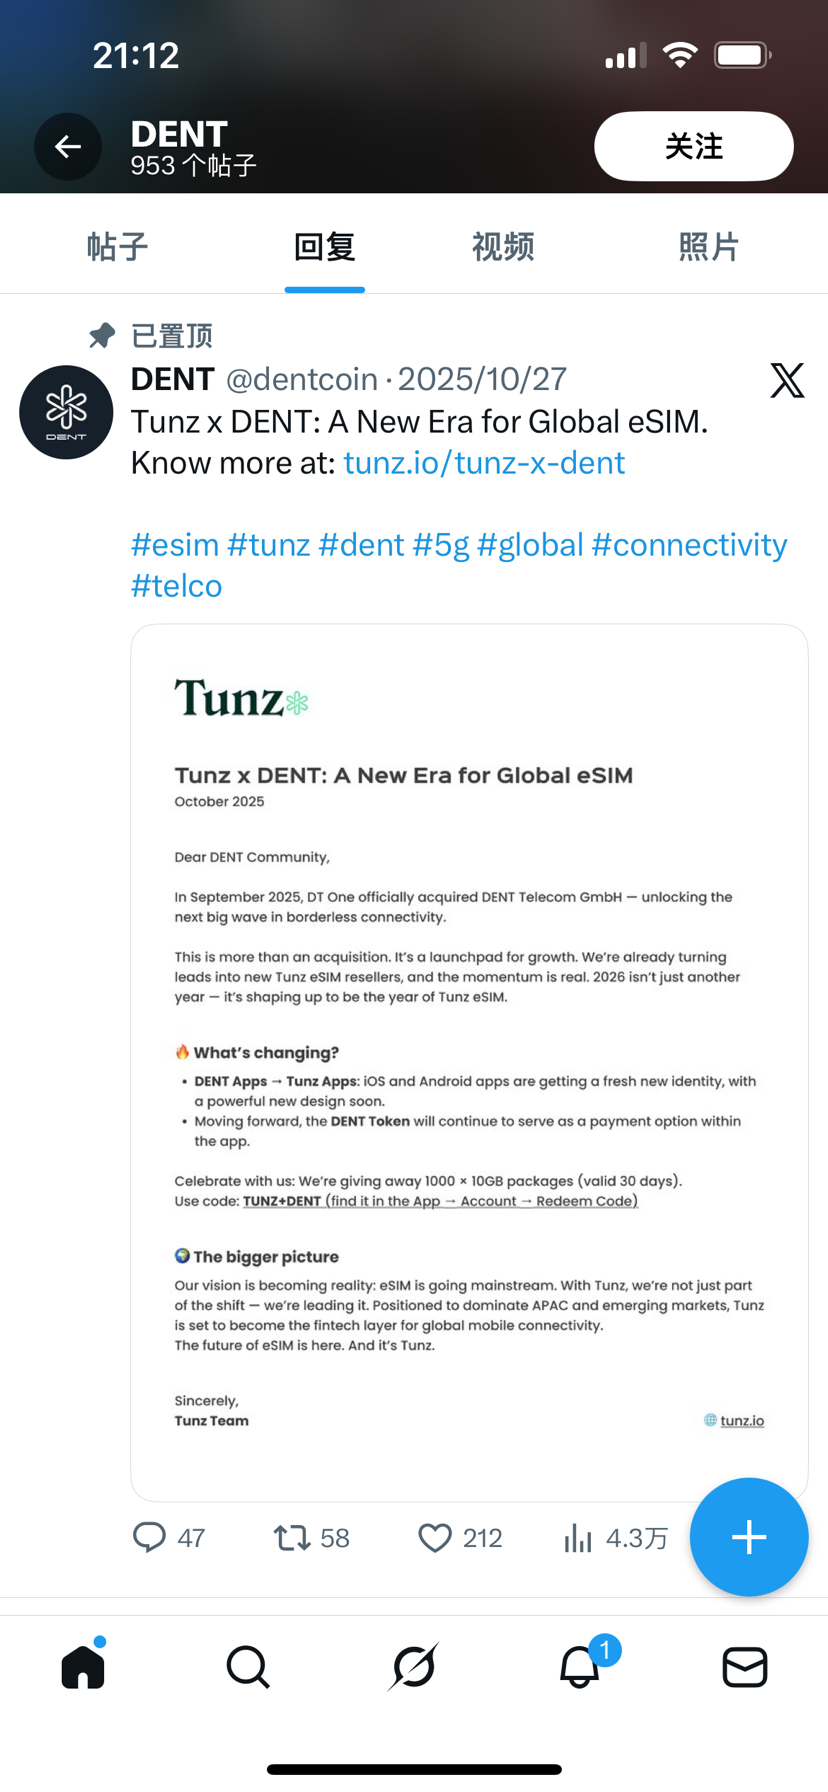This screenshot has height=1792, width=828.
Task: Open the 视频 tab
Action: point(503,247)
